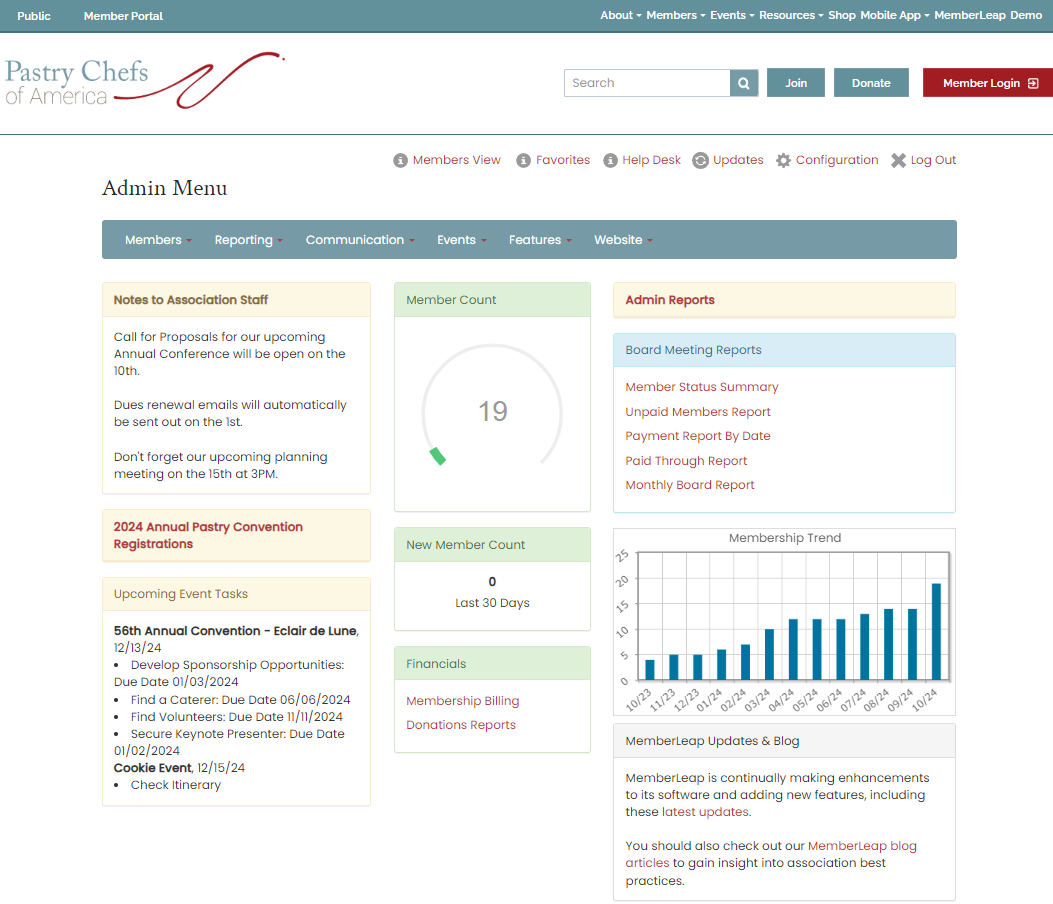Open 2024 Annual Pastry Convention Registrations link

[208, 535]
